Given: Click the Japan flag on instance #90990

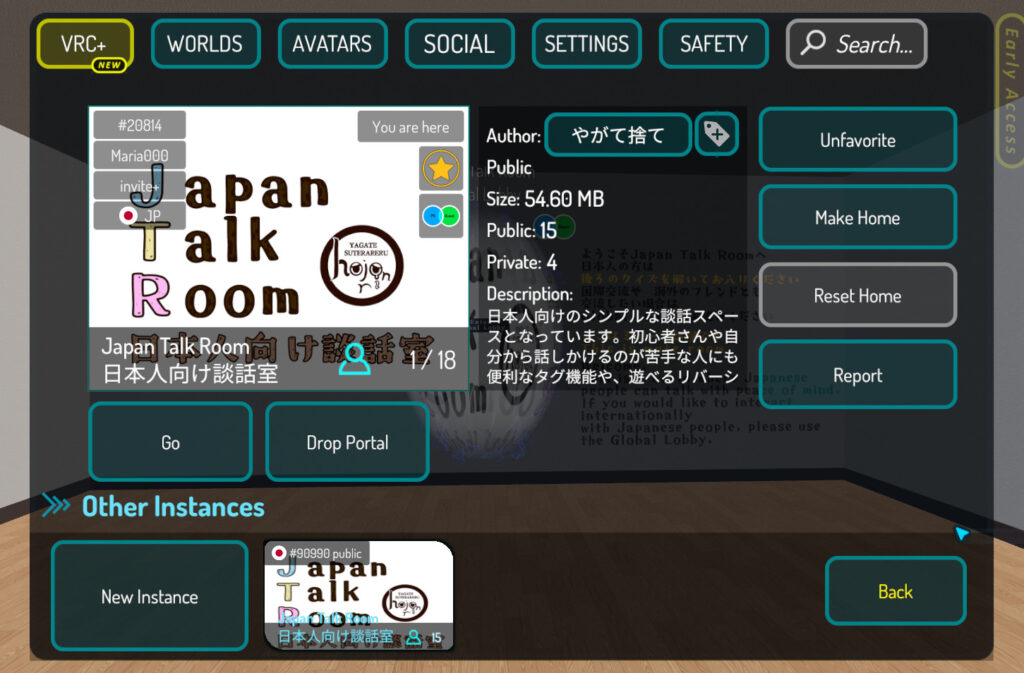Looking at the screenshot, I should point(279,553).
